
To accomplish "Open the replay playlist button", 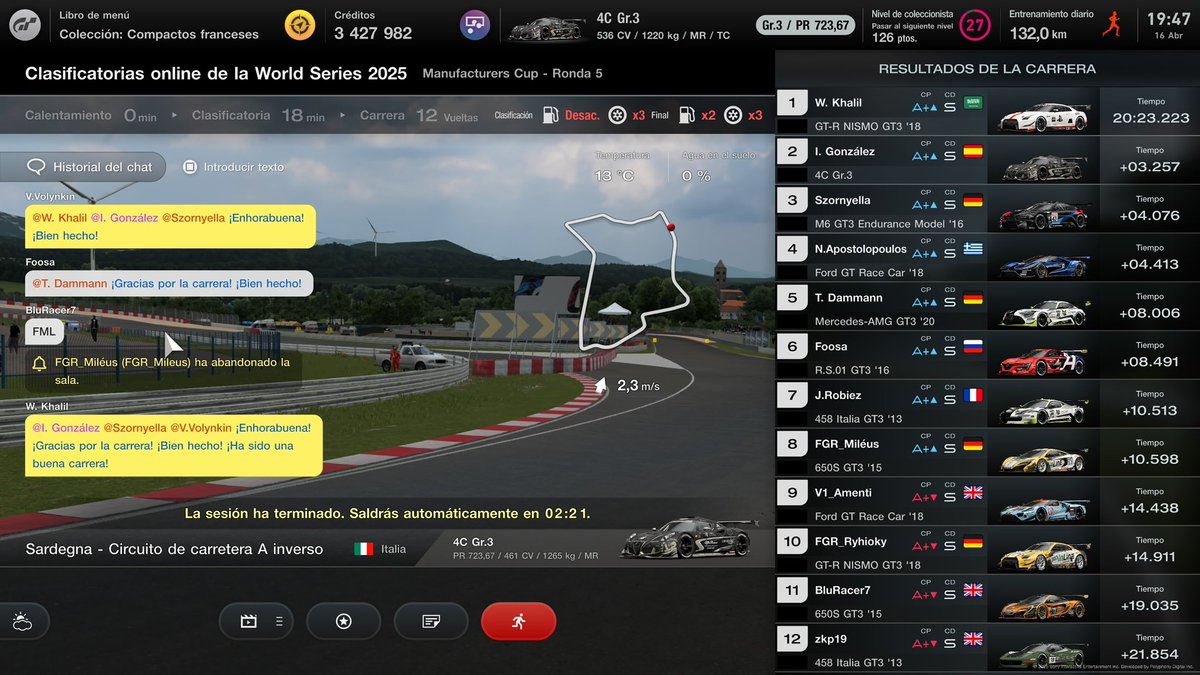I will pyautogui.click(x=256, y=621).
